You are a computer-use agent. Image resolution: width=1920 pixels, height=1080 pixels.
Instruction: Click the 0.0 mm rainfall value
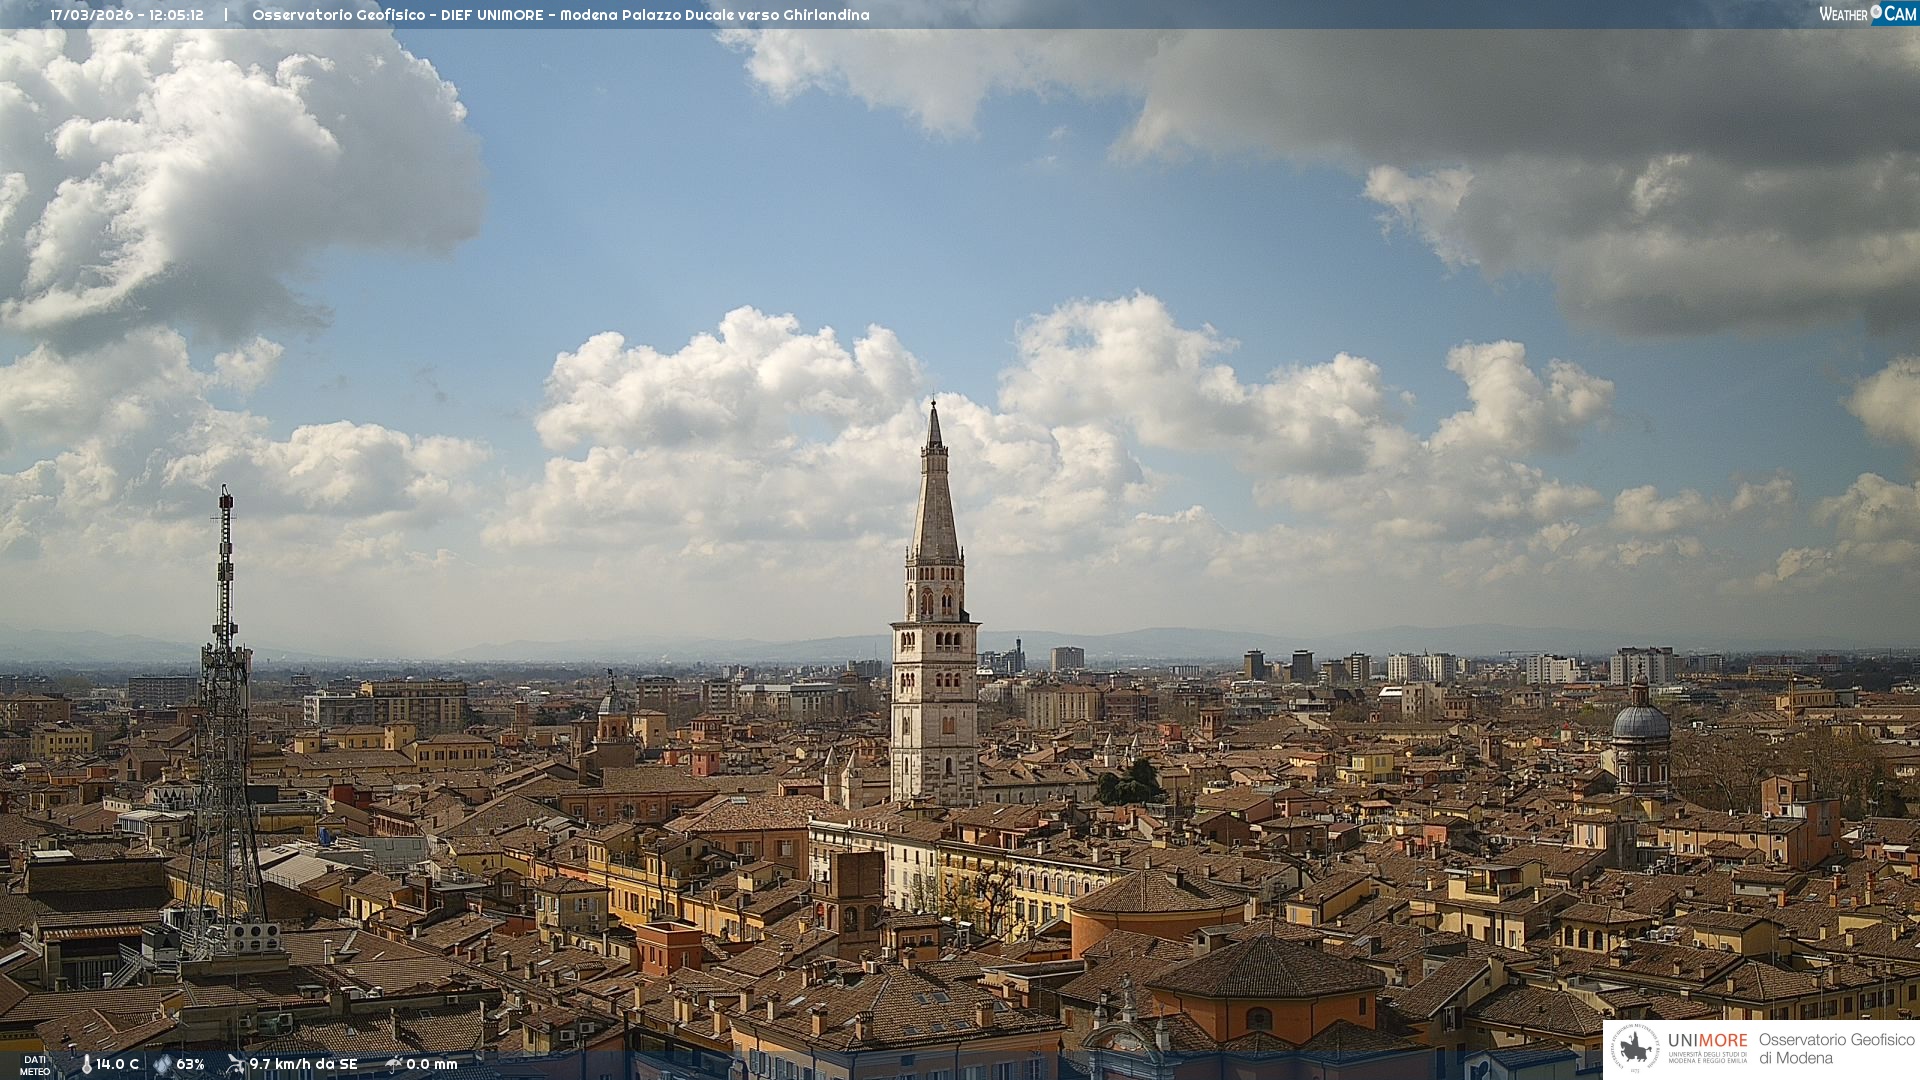point(431,1064)
